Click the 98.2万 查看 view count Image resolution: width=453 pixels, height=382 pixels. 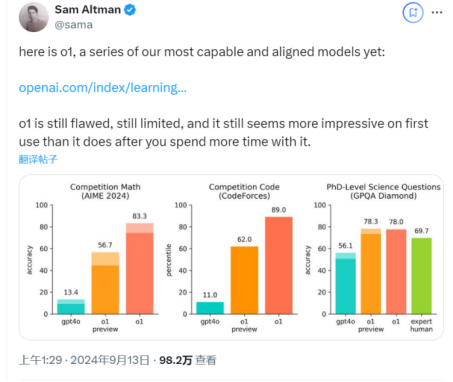(188, 360)
